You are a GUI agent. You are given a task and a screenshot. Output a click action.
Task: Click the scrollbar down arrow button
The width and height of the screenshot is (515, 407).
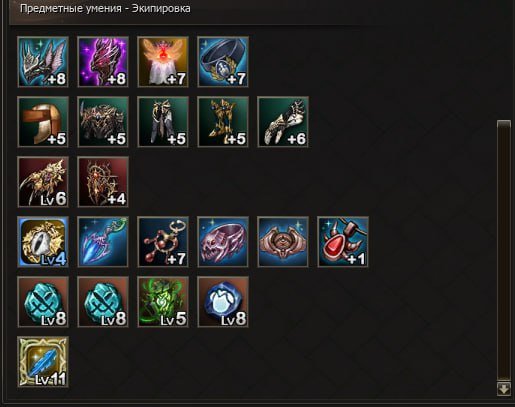[504, 389]
